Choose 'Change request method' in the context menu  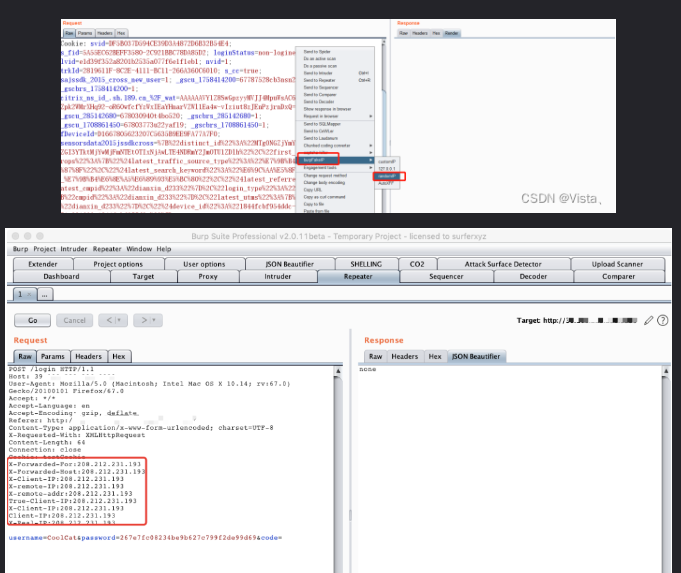click(x=325, y=176)
